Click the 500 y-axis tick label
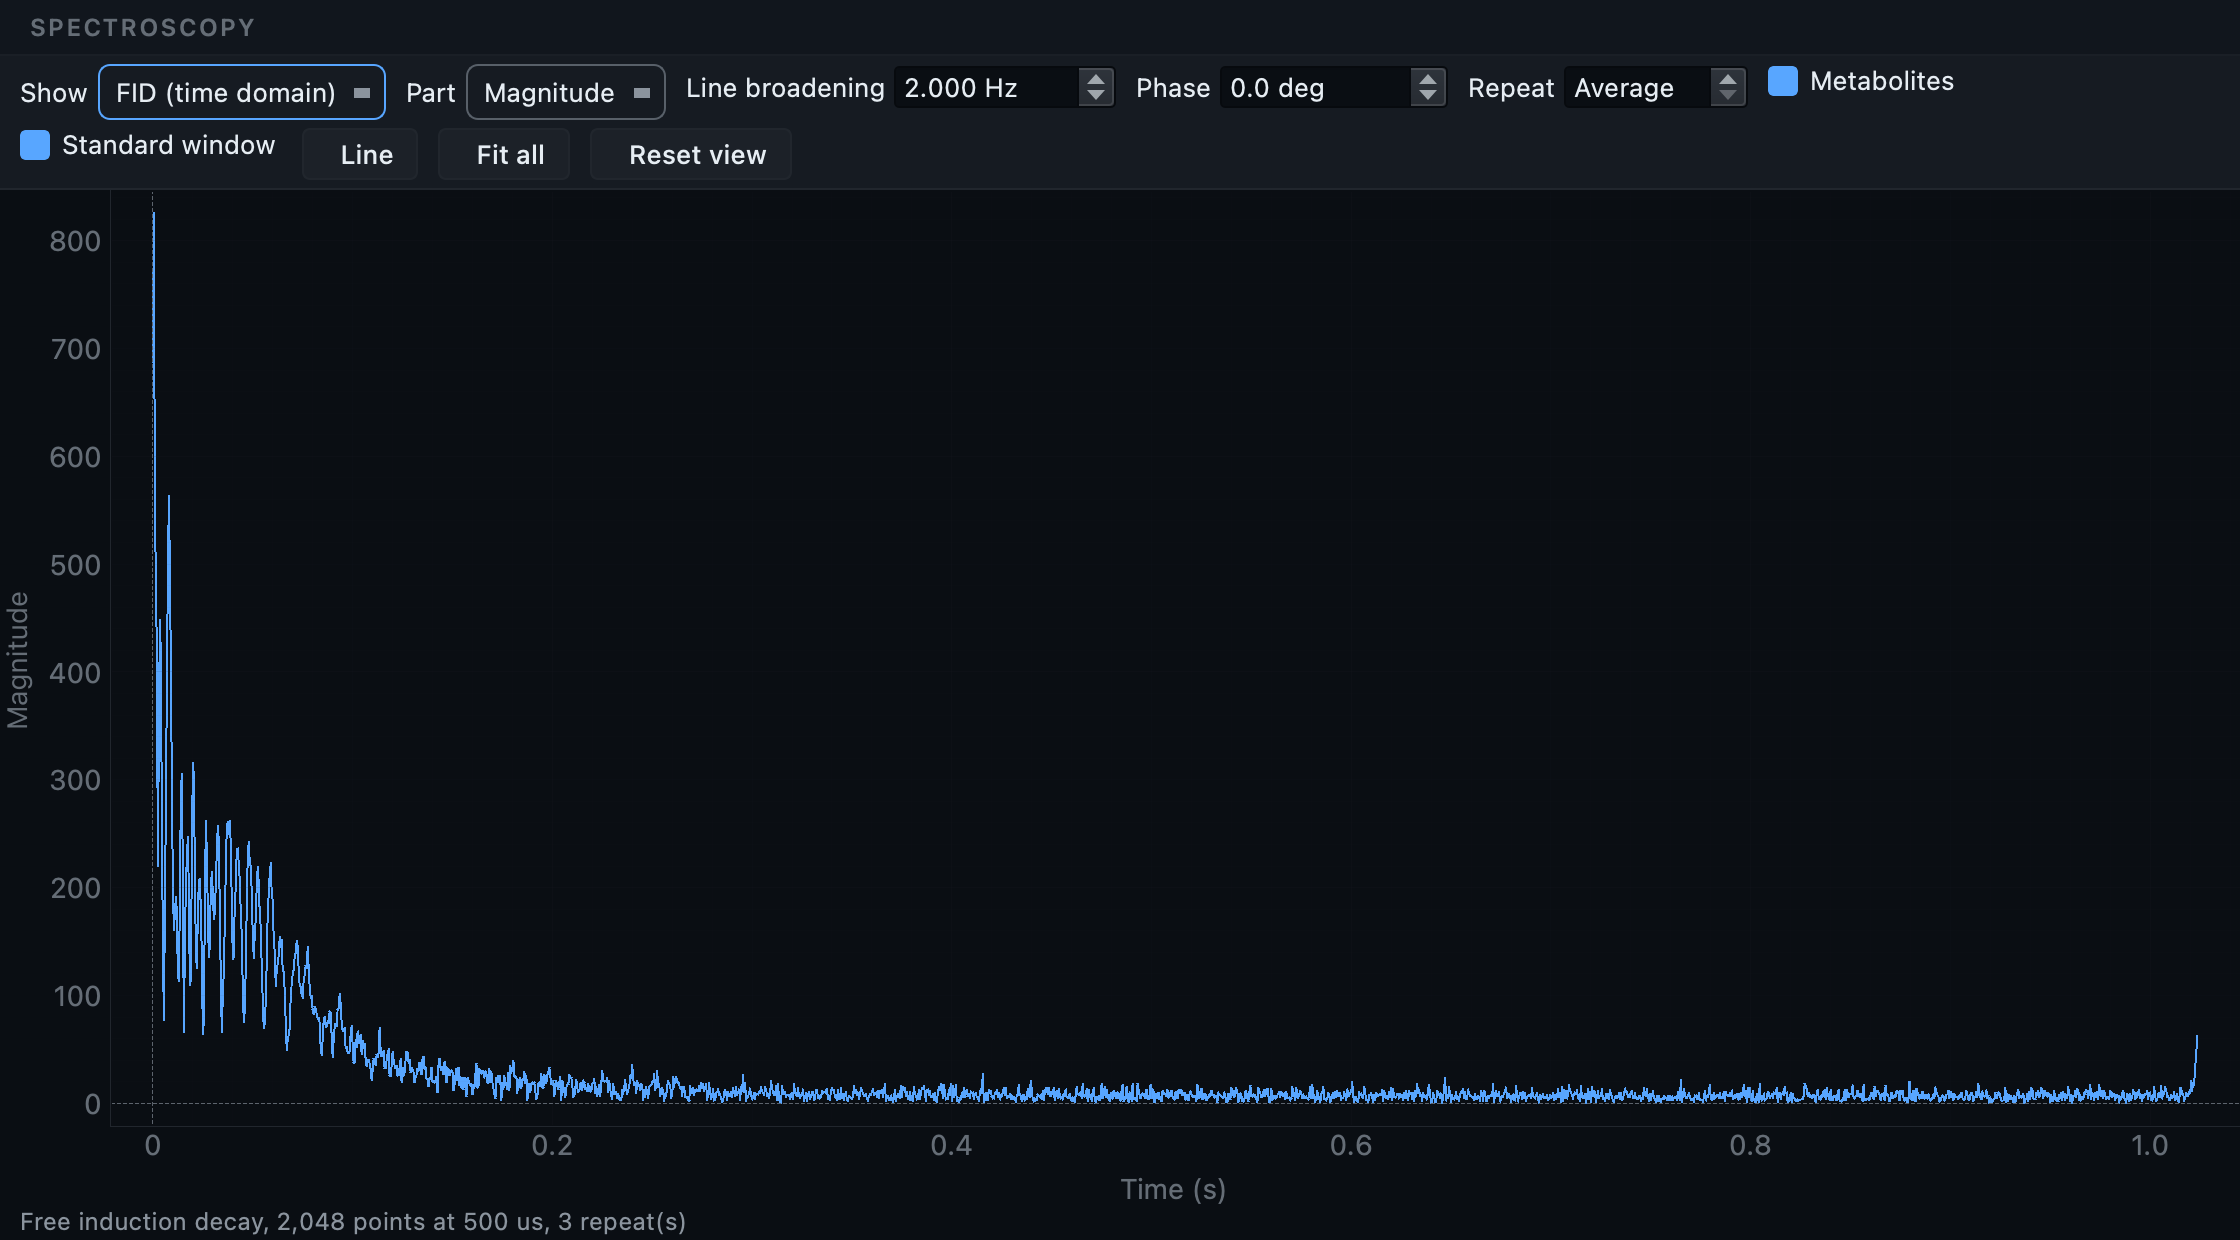This screenshot has width=2240, height=1240. click(75, 565)
